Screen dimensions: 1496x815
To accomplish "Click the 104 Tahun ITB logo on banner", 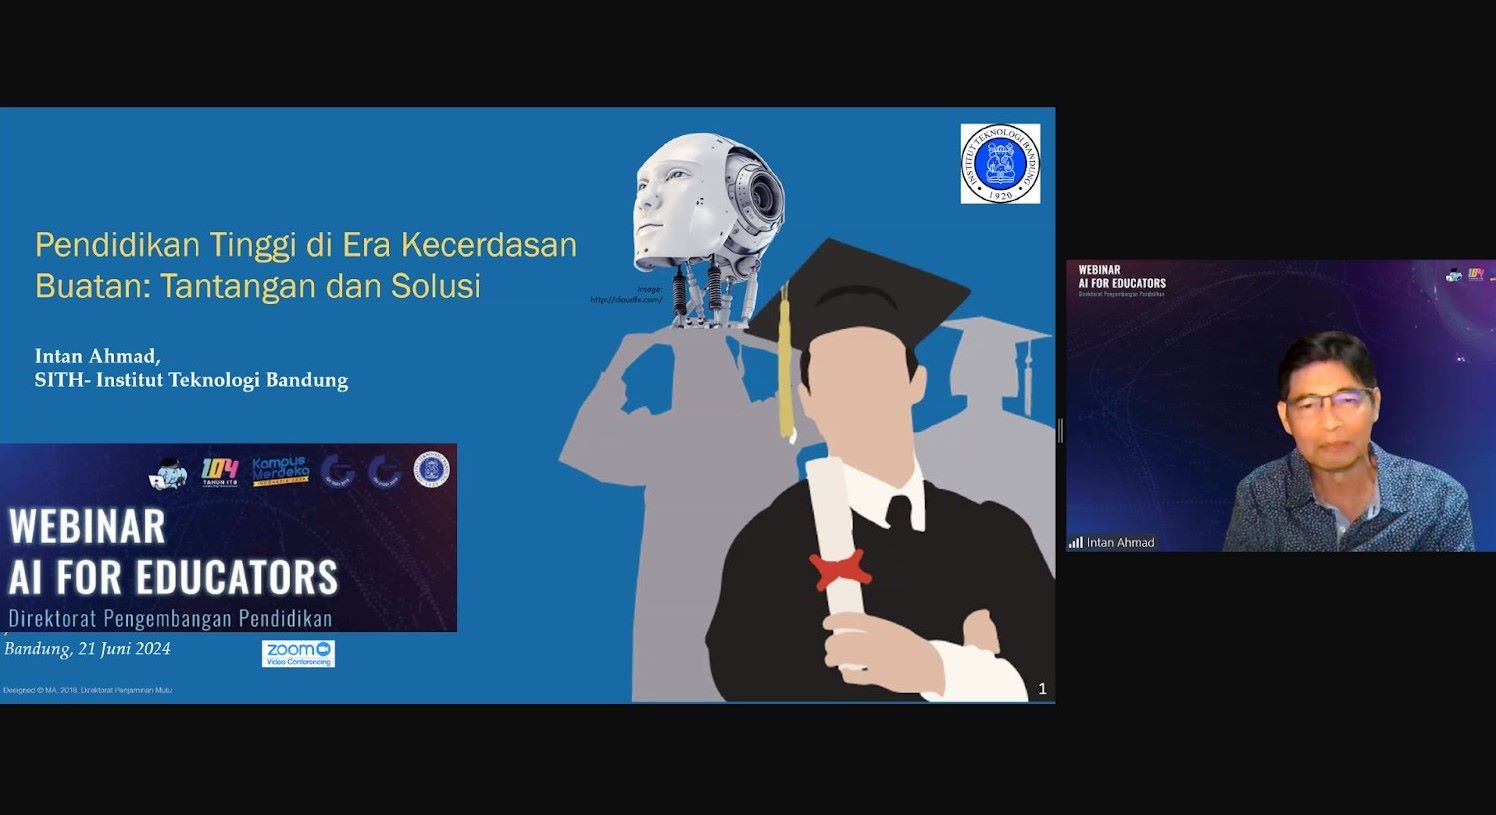I will pyautogui.click(x=219, y=471).
